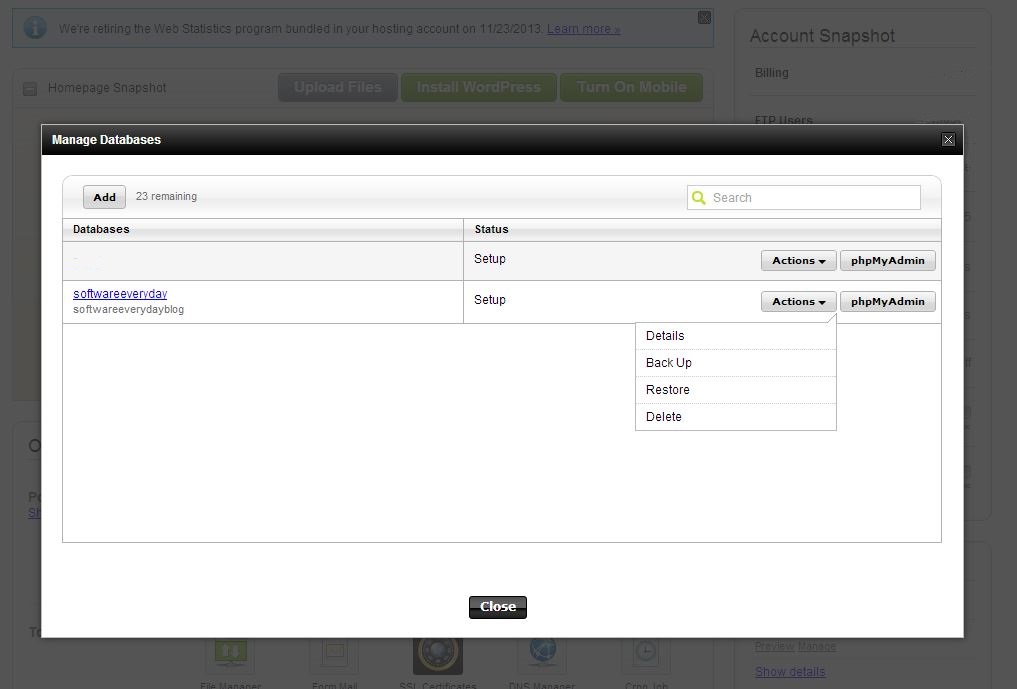This screenshot has width=1017, height=689.
Task: Select Restore from the Actions menu
Action: [x=668, y=390]
